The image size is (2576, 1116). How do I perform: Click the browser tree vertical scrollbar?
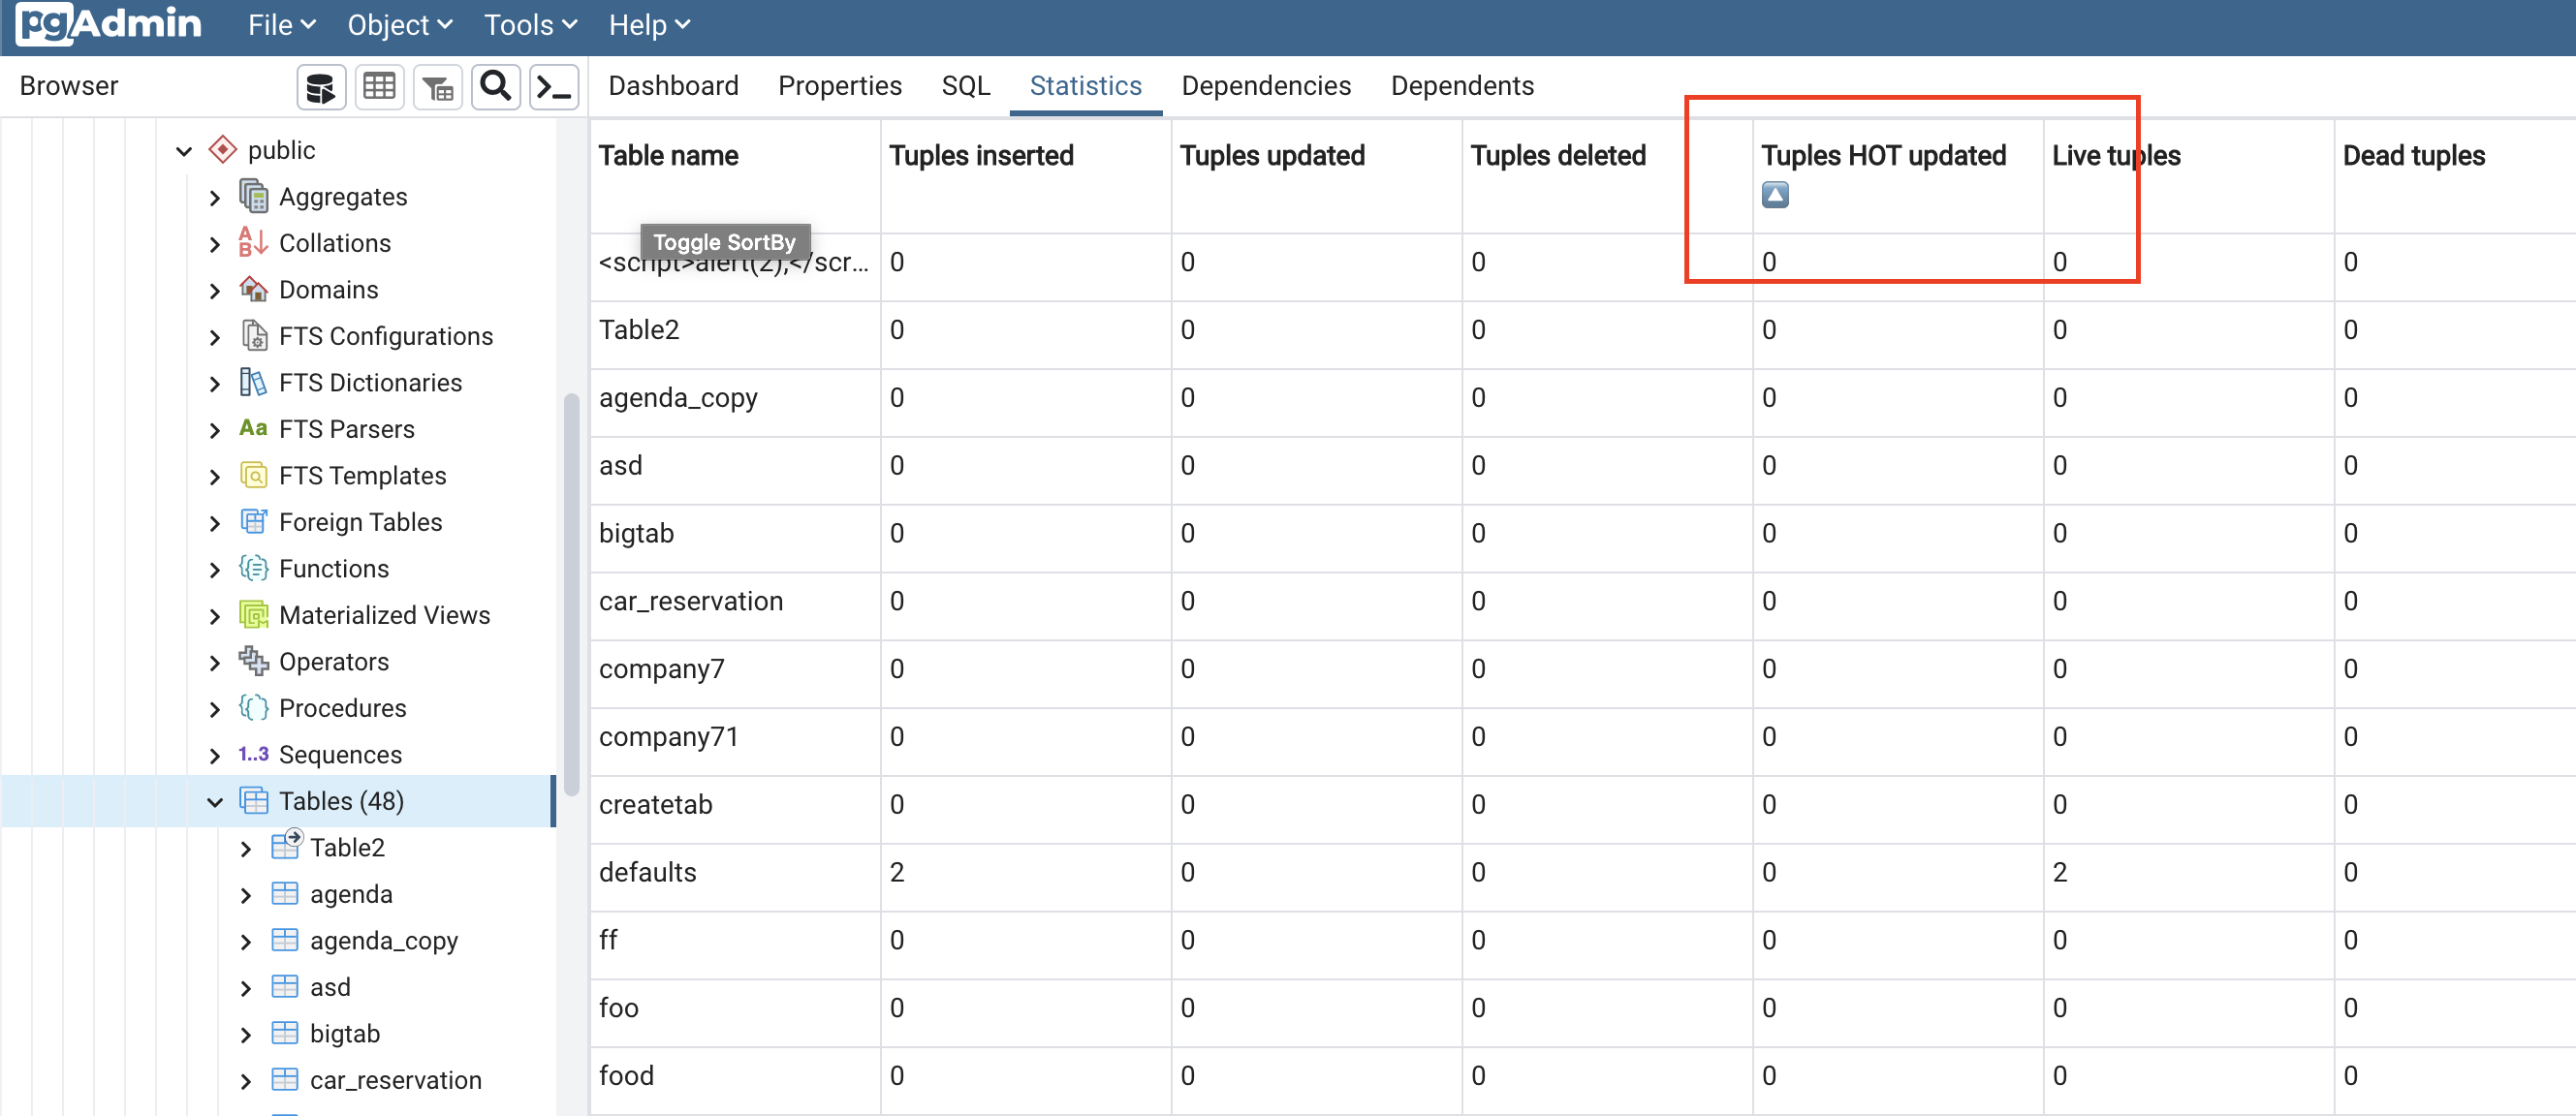pyautogui.click(x=571, y=594)
